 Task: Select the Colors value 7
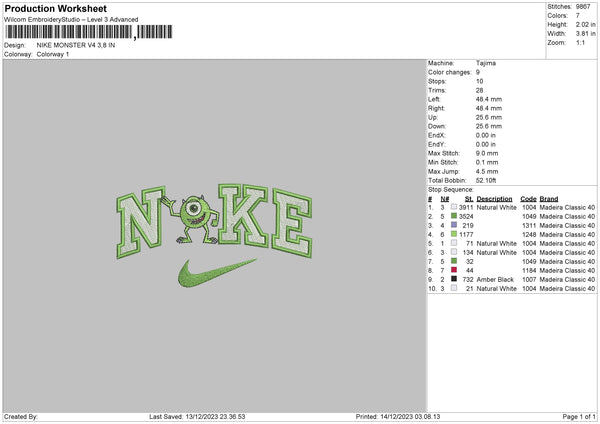tap(578, 16)
